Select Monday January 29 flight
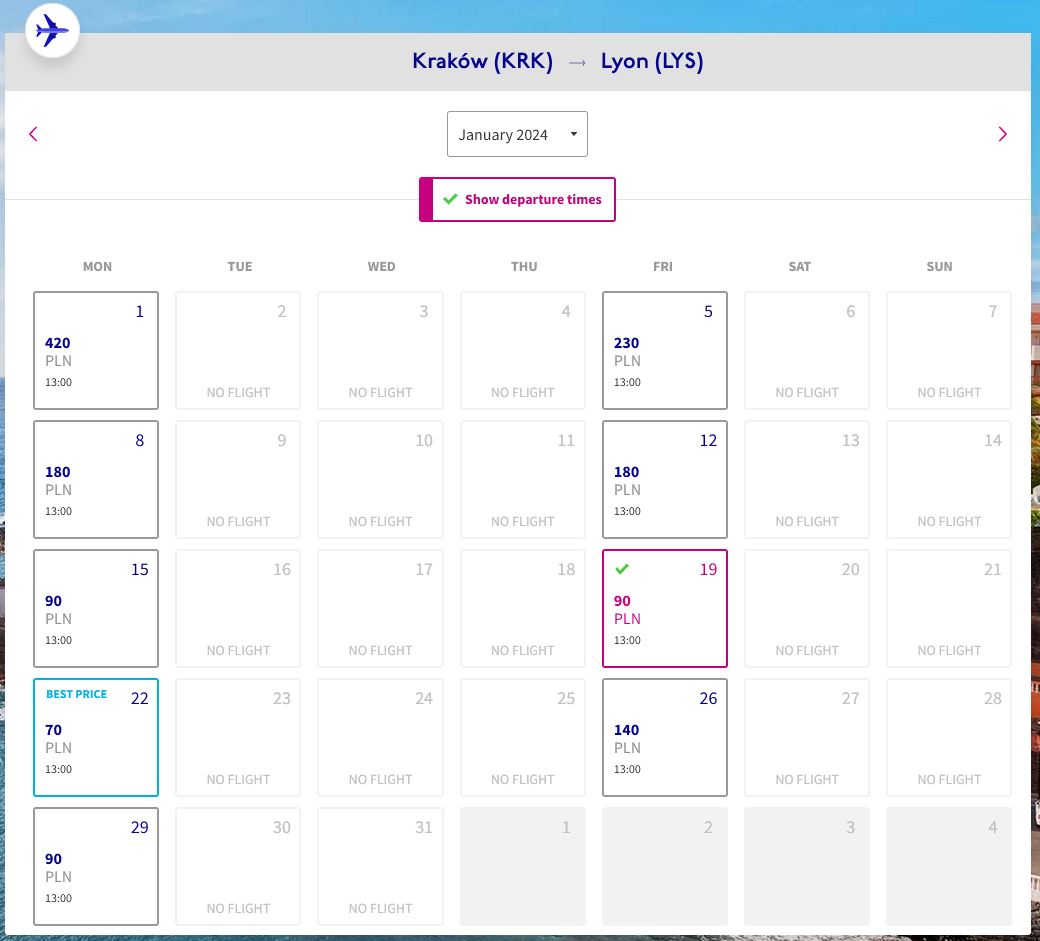Image resolution: width=1040 pixels, height=941 pixels. coord(96,866)
